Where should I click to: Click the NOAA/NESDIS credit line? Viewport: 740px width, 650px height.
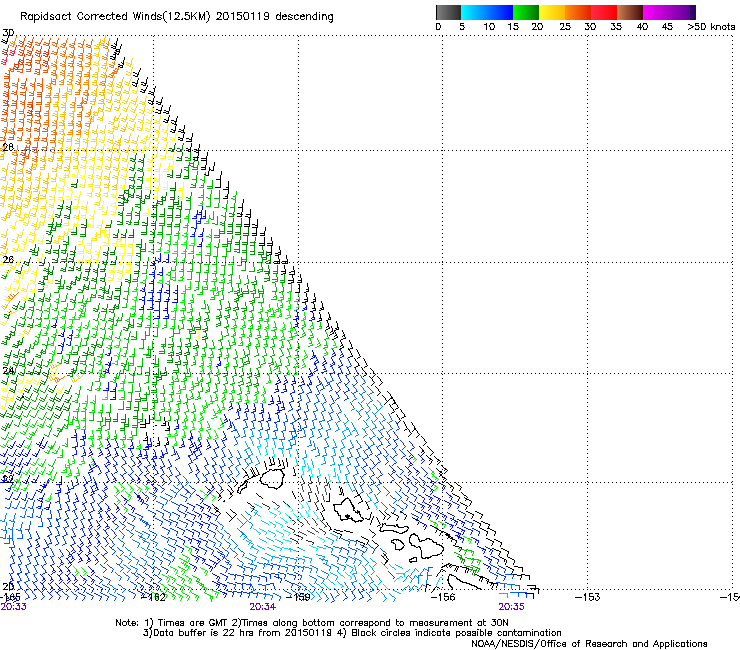tap(589, 644)
